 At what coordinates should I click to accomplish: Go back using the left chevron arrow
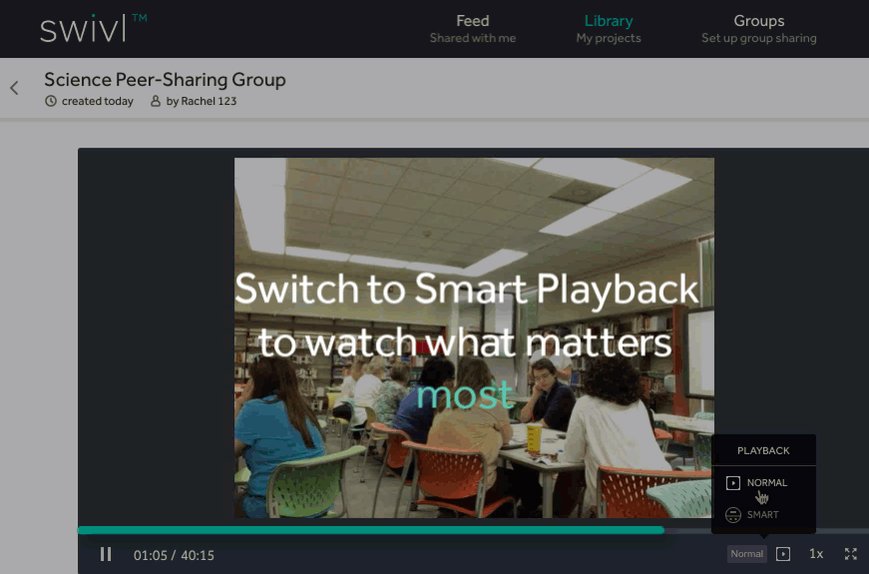(x=14, y=88)
